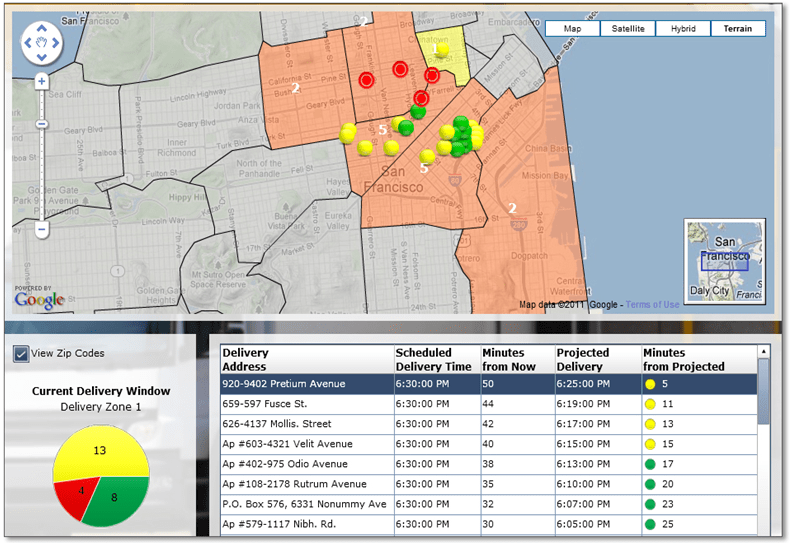Click the hand icon in pan control
This screenshot has height=543, width=790.
[42, 41]
